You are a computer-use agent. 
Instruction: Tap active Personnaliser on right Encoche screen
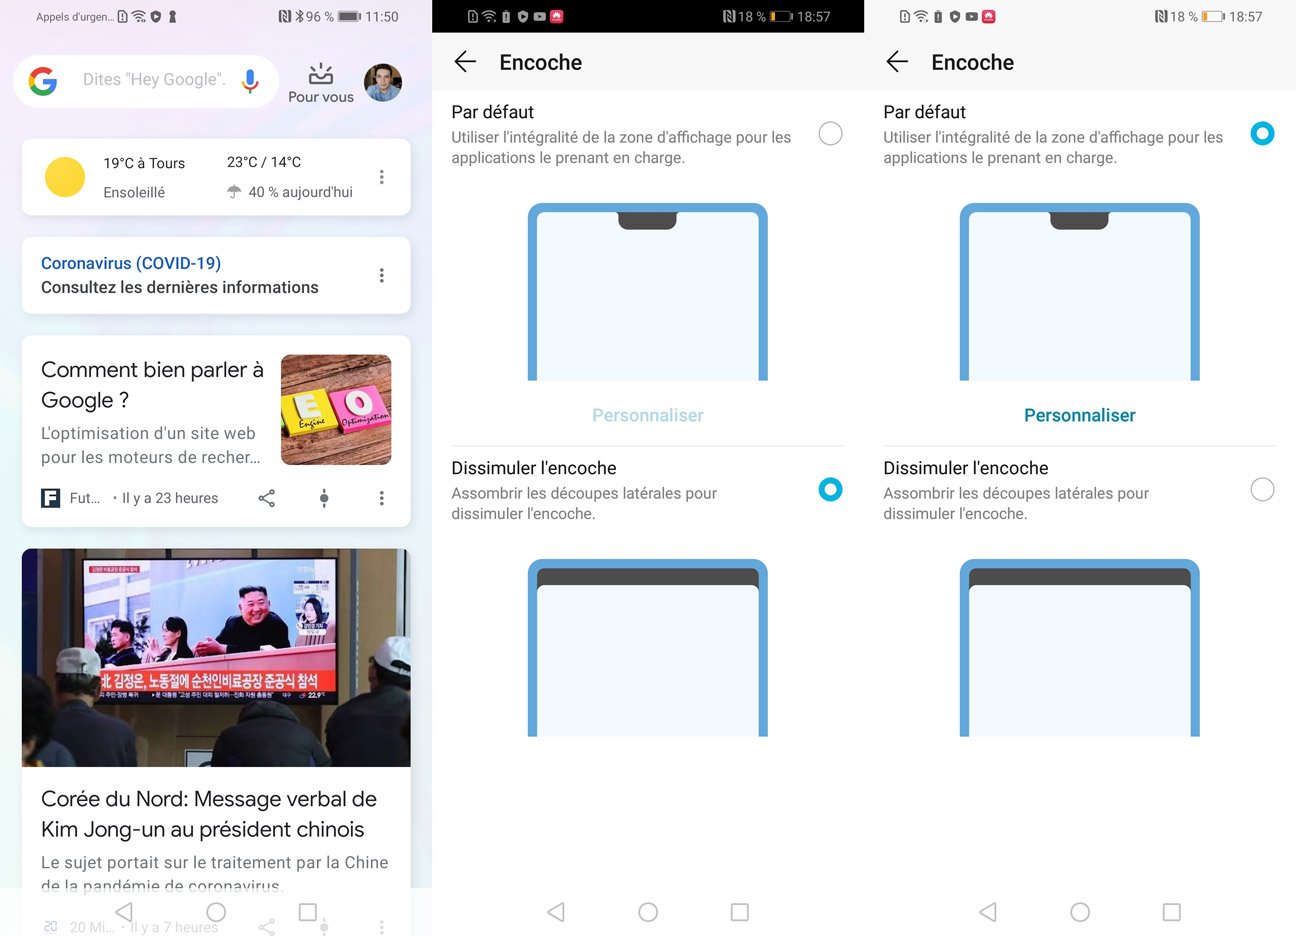(1080, 415)
